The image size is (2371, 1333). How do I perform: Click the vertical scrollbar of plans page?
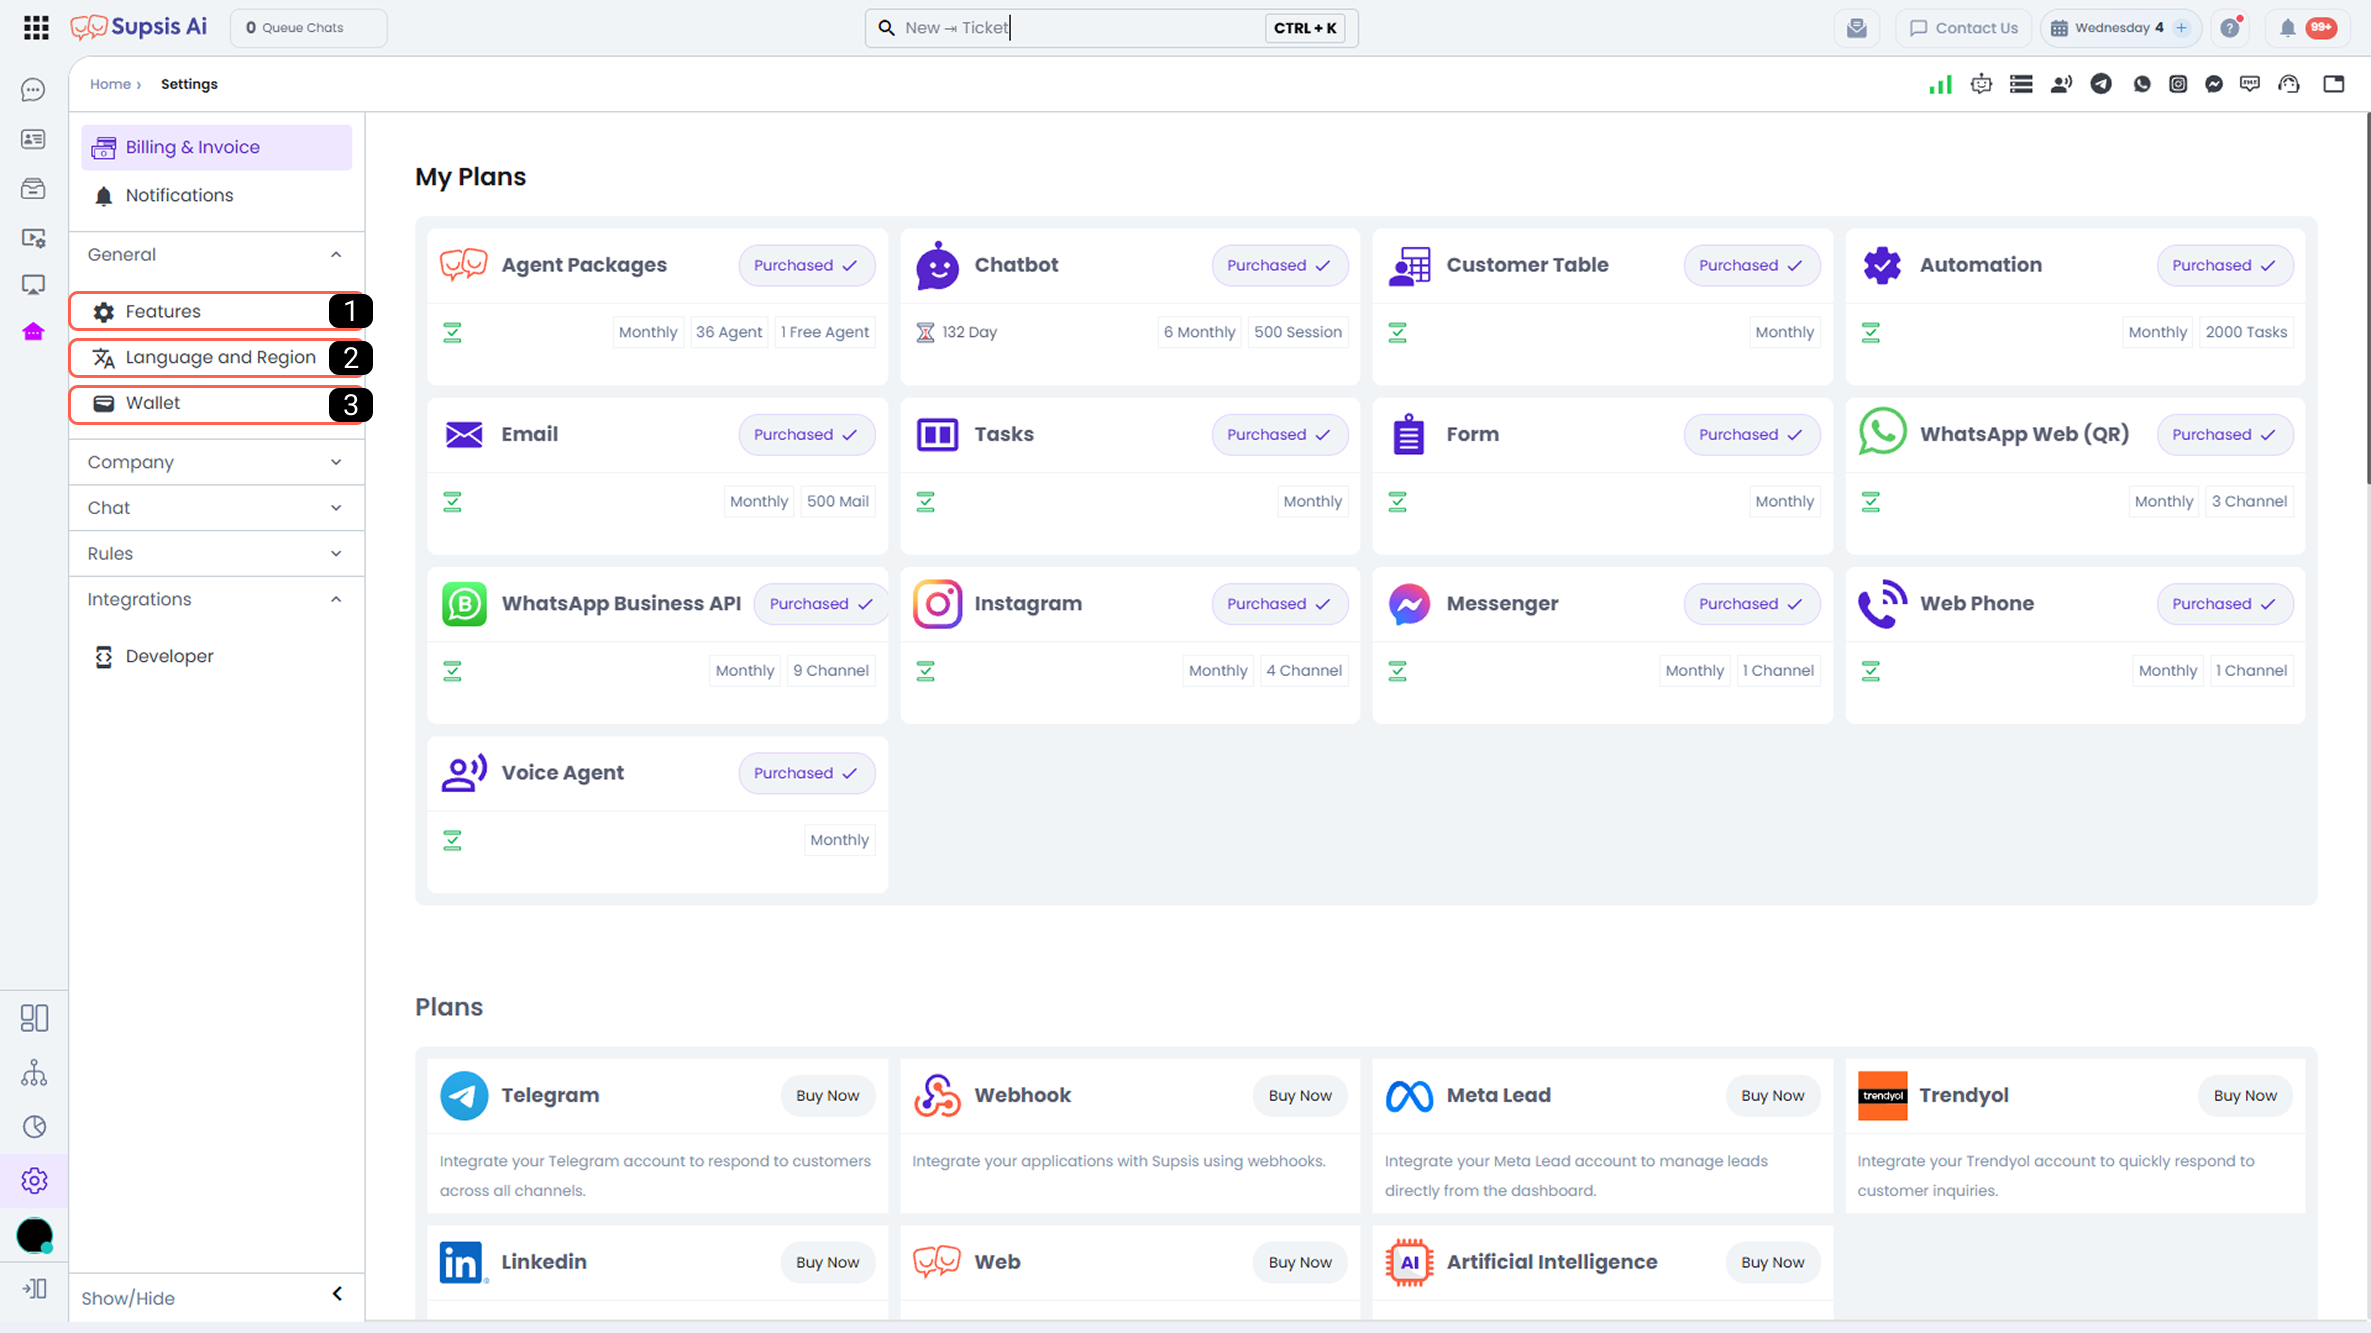point(2367,300)
